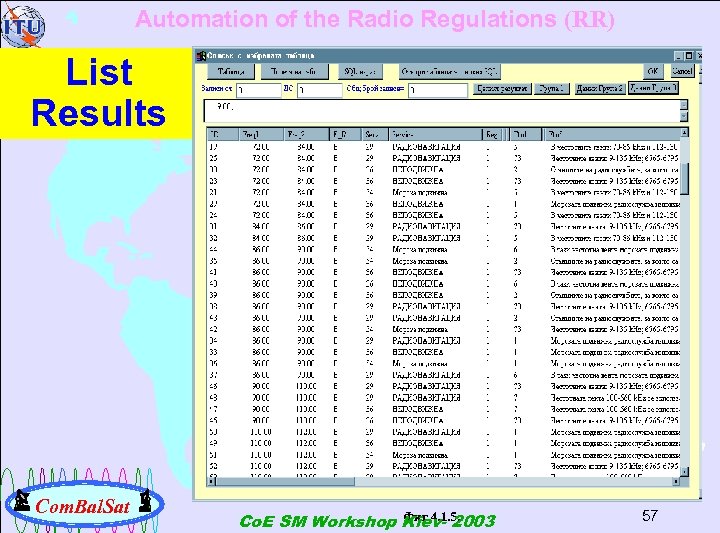
Task: Click the table's vertical scroll-up arrow
Action: click(x=684, y=133)
